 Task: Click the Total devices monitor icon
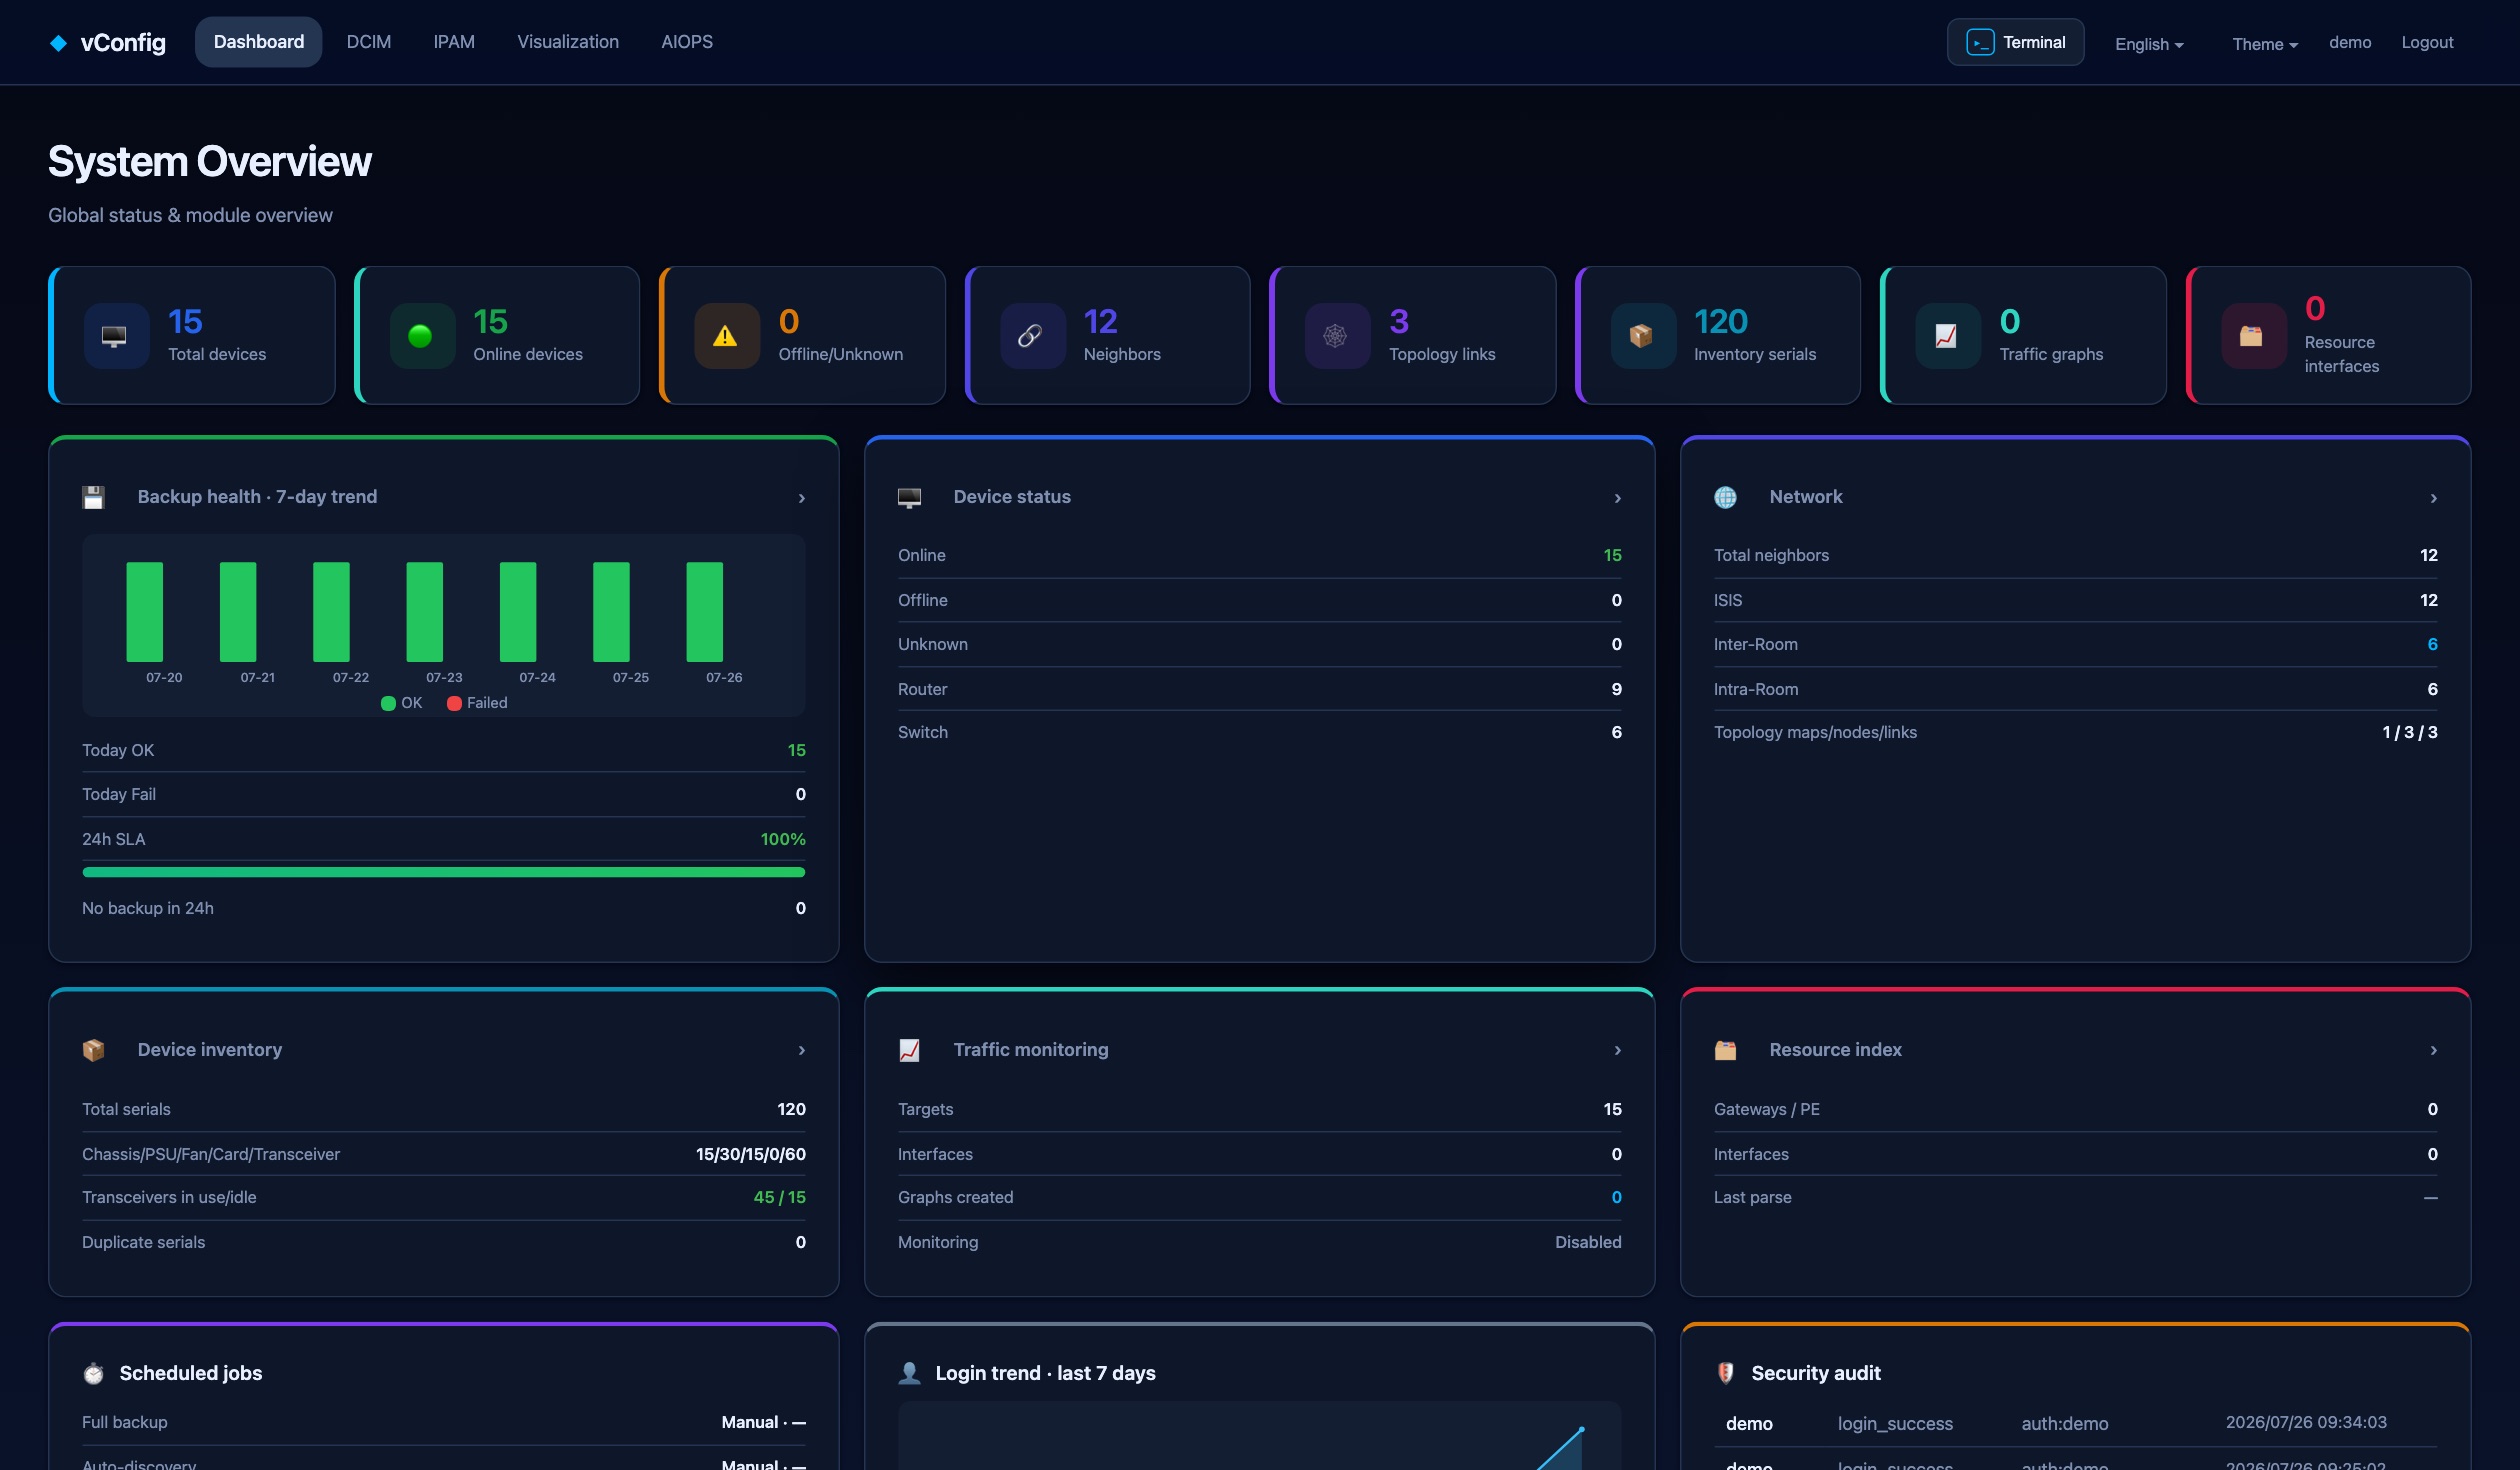115,336
